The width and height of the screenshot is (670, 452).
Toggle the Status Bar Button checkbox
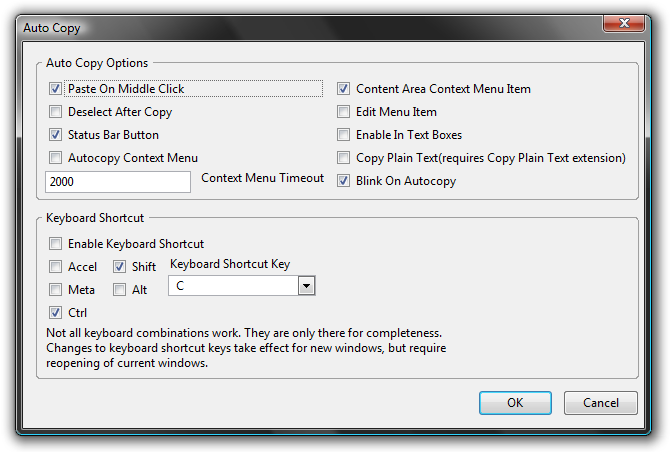(x=55, y=135)
